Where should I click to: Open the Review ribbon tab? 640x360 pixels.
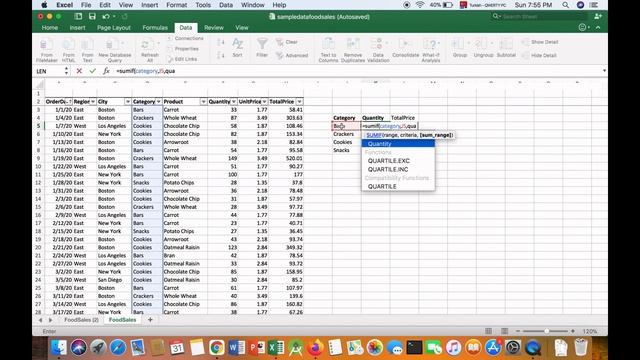[x=214, y=28]
